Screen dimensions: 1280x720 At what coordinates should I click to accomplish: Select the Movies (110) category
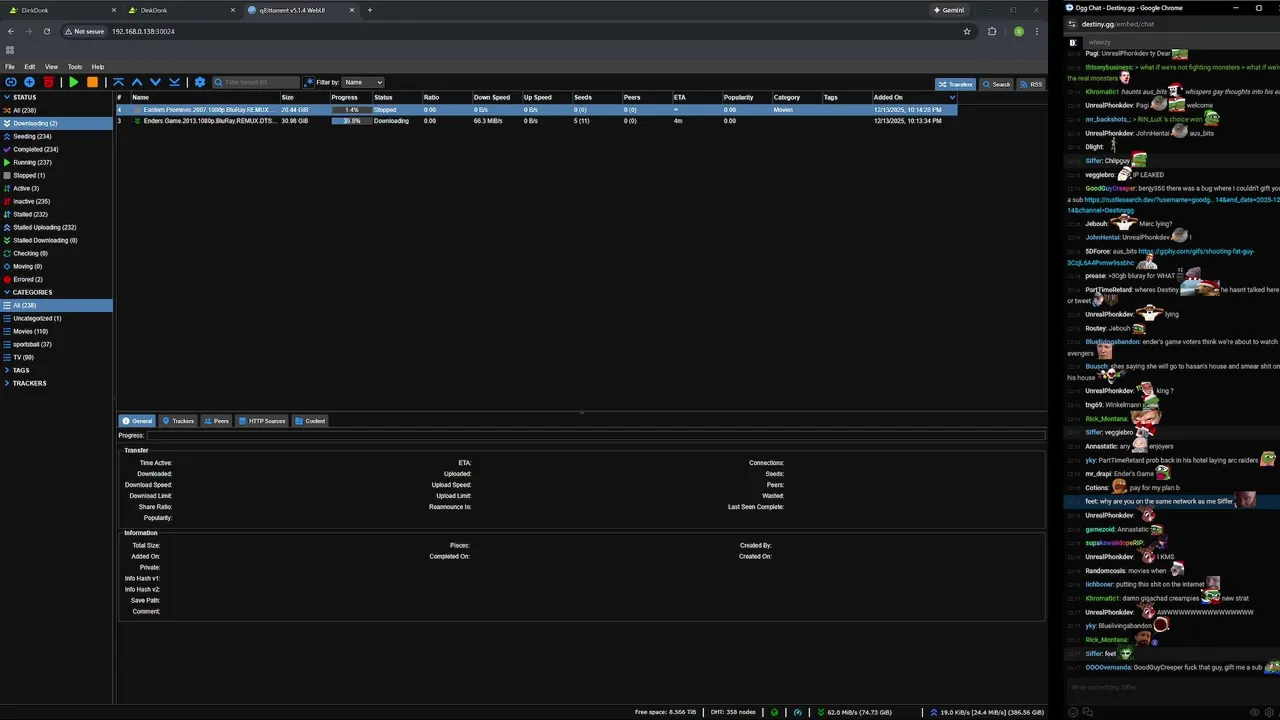pyautogui.click(x=56, y=331)
